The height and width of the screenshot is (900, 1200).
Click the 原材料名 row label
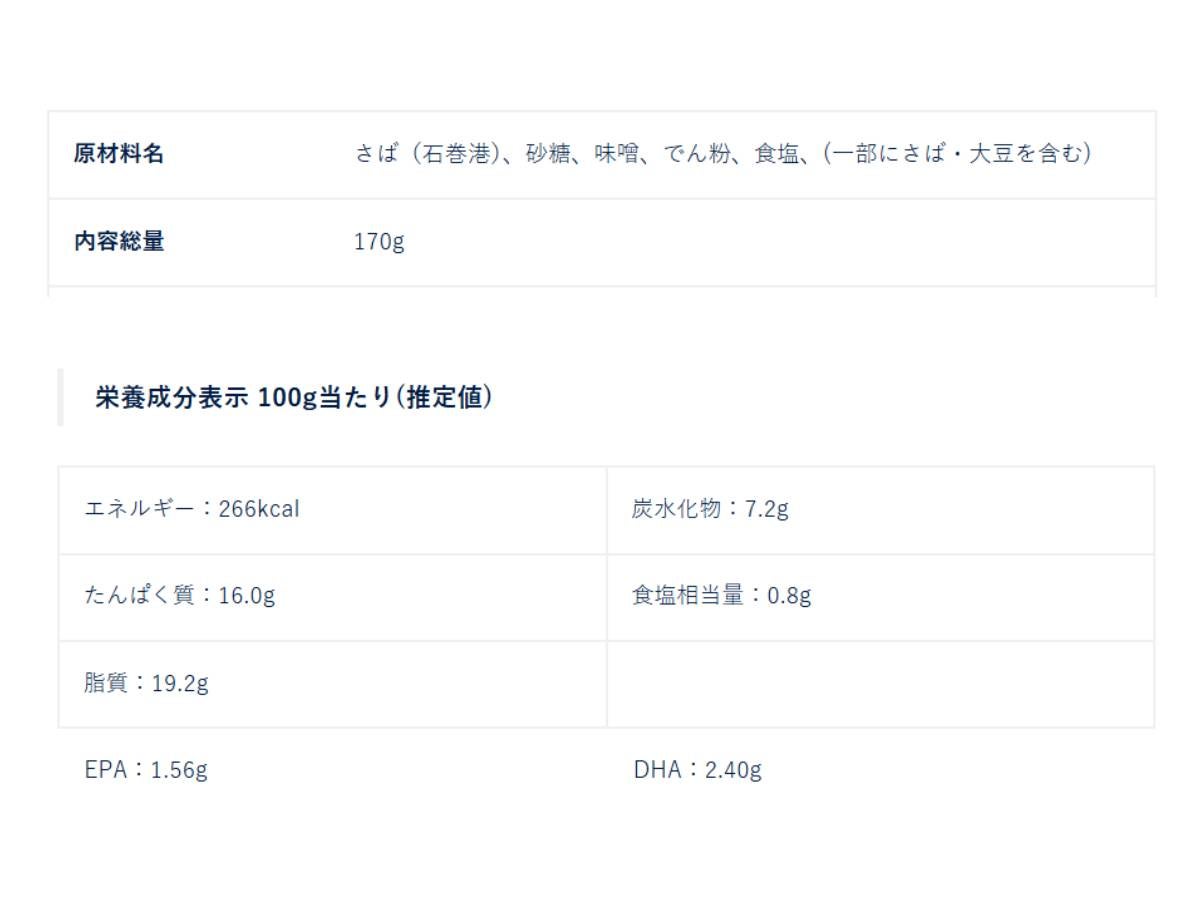click(x=119, y=154)
